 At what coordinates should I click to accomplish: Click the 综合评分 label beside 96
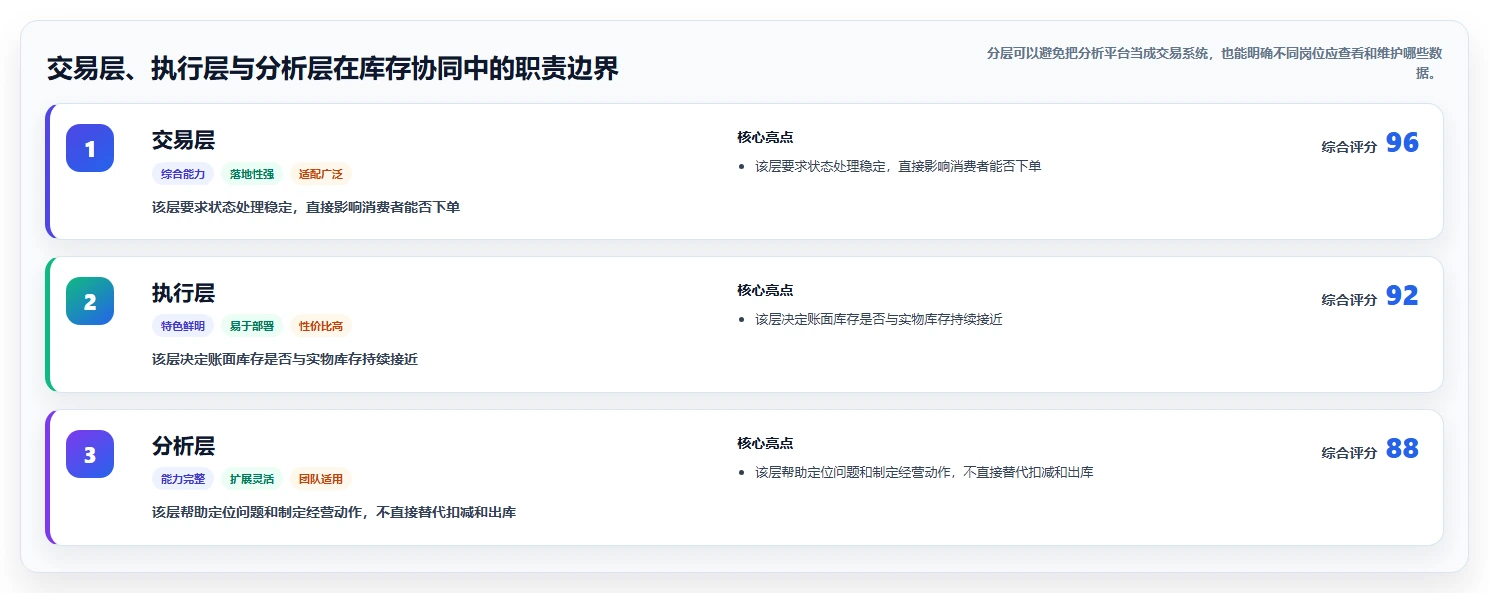[x=1349, y=147]
